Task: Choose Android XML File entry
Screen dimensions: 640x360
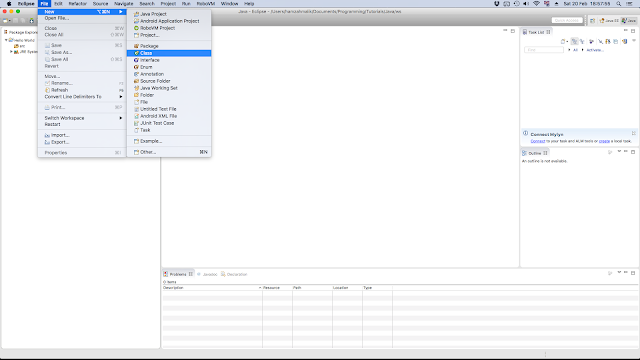Action: pyautogui.click(x=169, y=116)
